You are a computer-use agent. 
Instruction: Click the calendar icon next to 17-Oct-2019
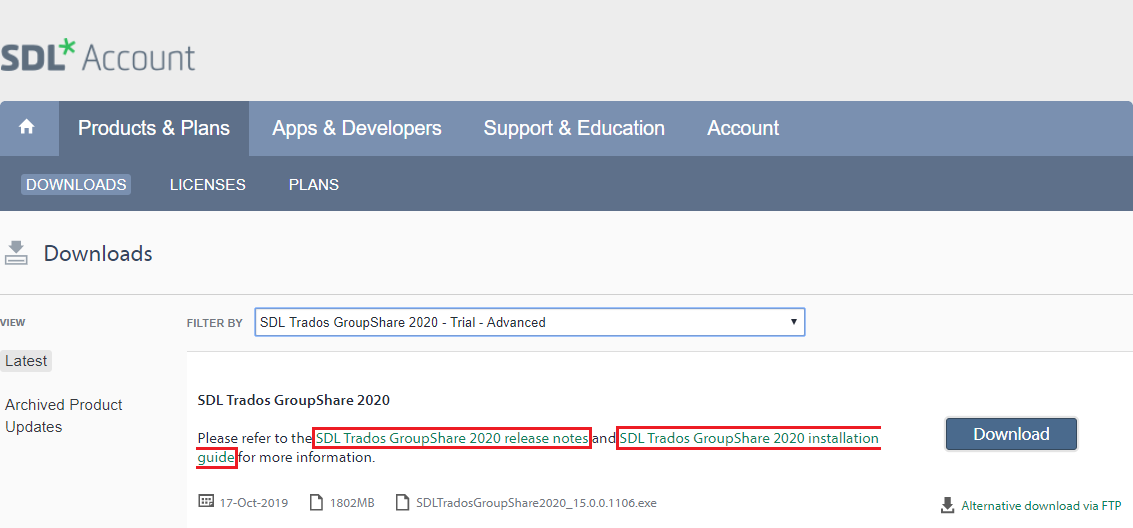coord(206,502)
